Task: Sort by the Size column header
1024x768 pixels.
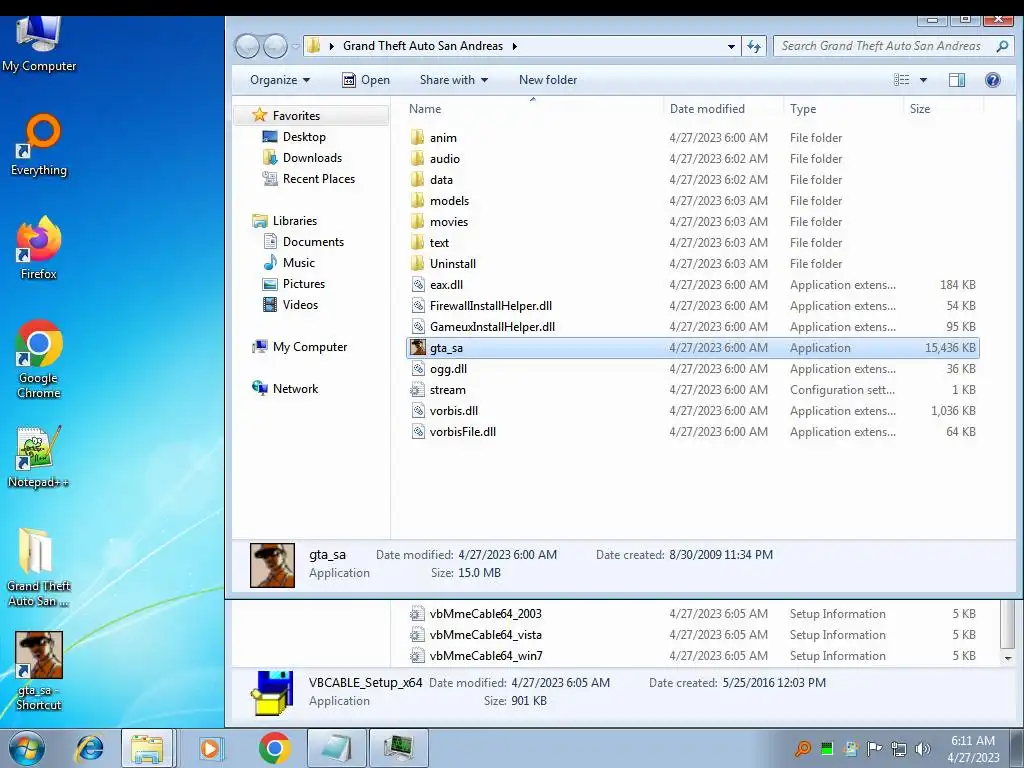Action: tap(943, 108)
